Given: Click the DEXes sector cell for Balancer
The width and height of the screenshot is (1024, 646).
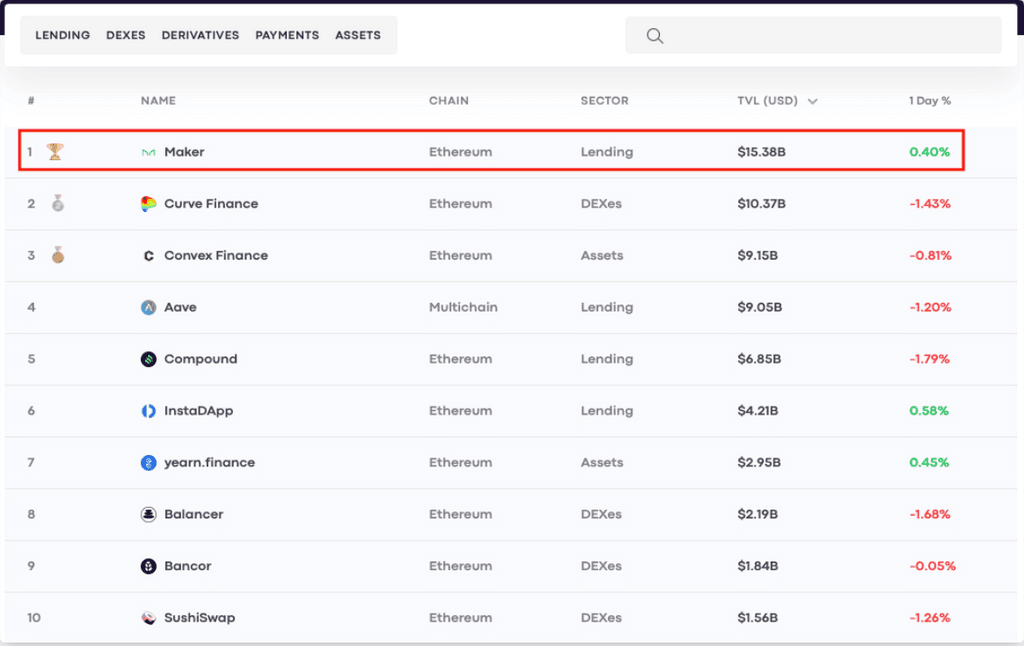Looking at the screenshot, I should point(601,514).
